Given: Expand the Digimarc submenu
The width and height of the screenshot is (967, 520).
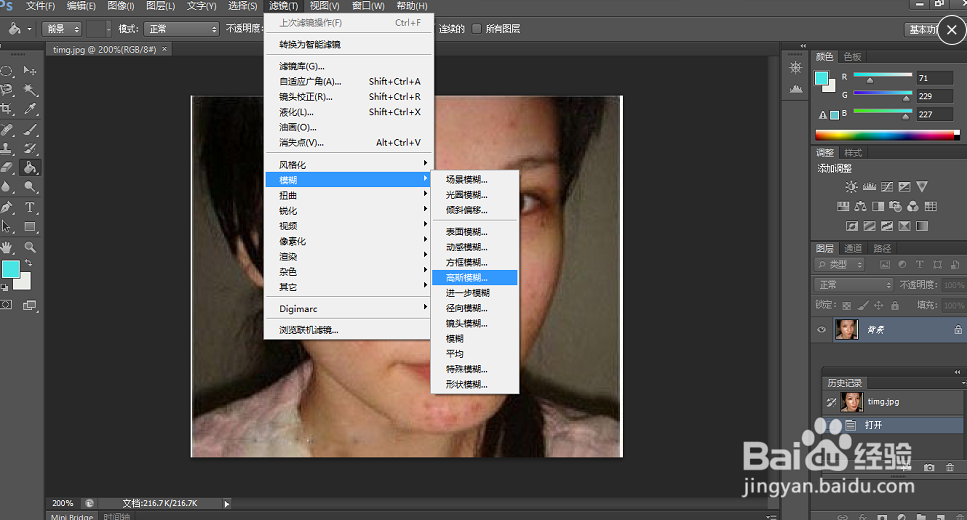Looking at the screenshot, I should tap(348, 308).
